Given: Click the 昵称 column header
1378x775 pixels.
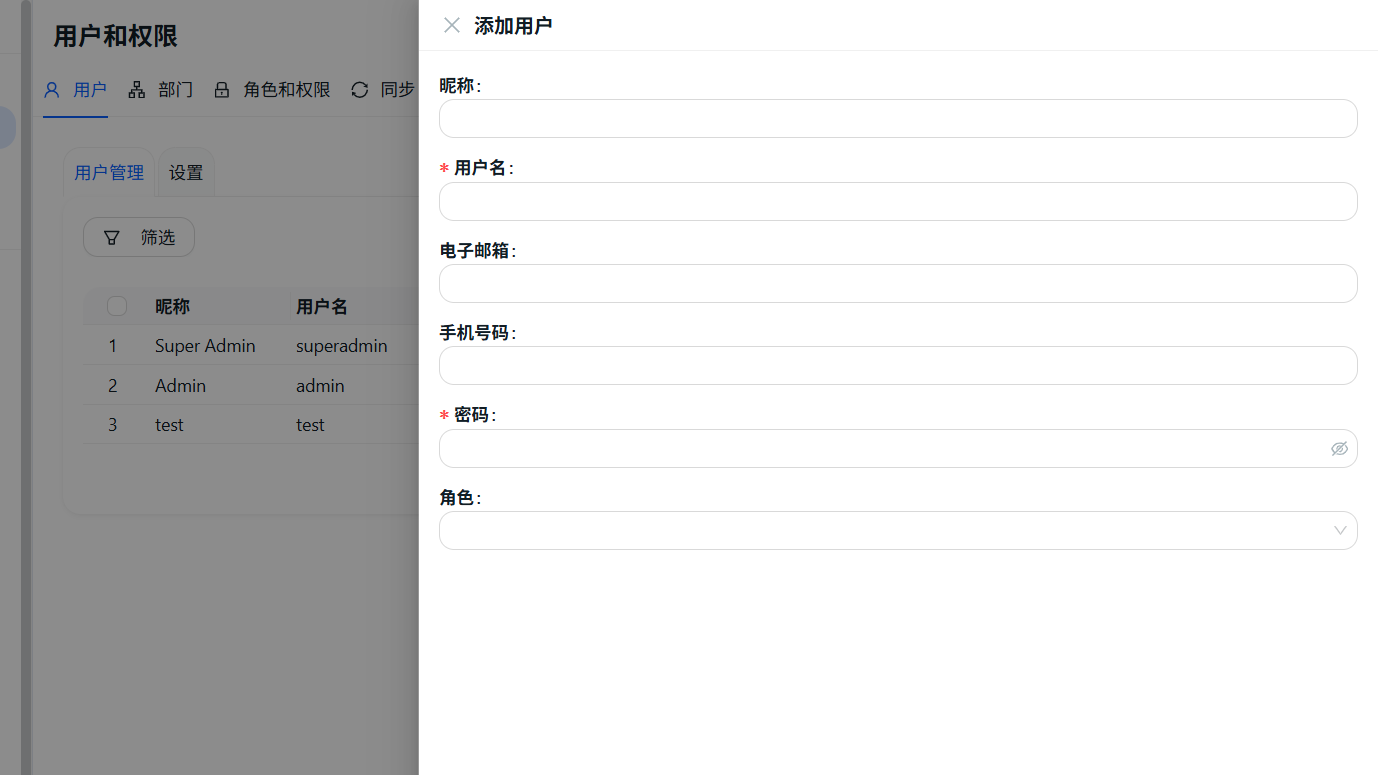Looking at the screenshot, I should pyautogui.click(x=172, y=306).
